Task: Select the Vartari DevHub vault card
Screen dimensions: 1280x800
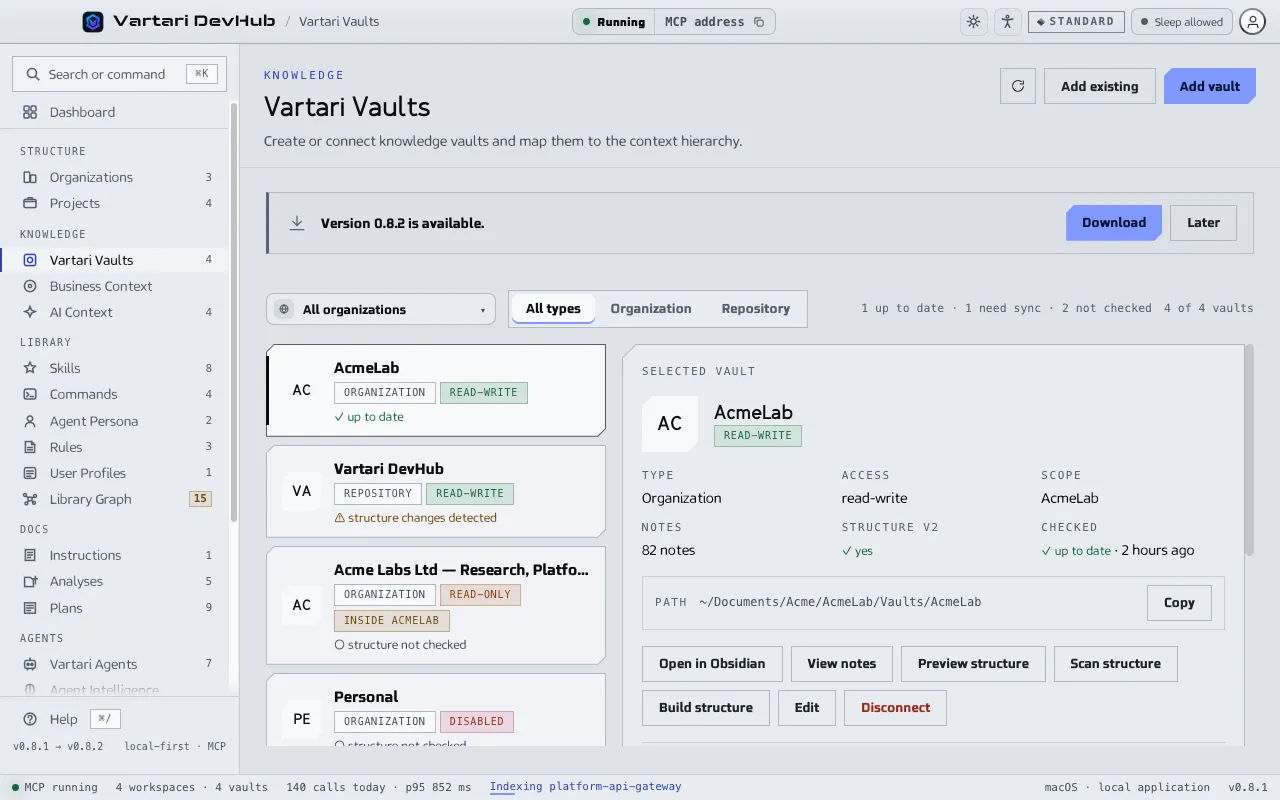Action: tap(436, 491)
